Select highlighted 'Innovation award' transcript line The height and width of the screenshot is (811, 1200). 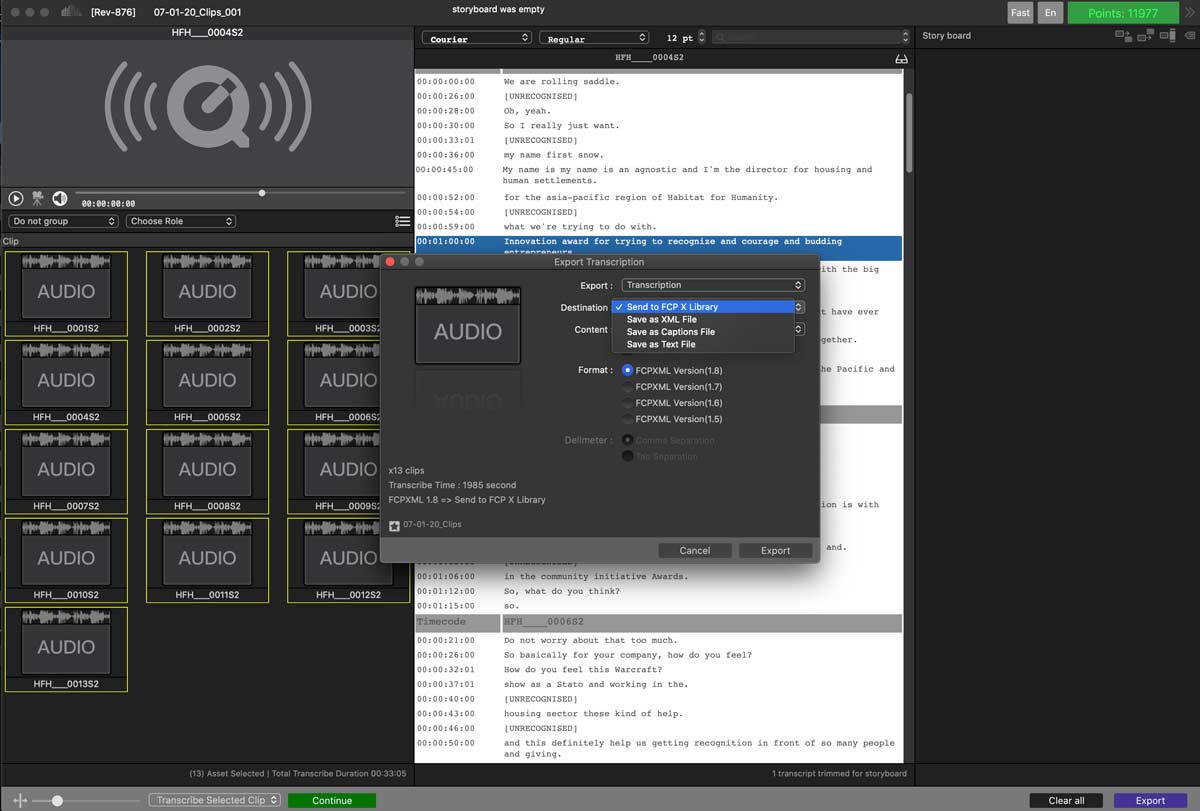658,247
